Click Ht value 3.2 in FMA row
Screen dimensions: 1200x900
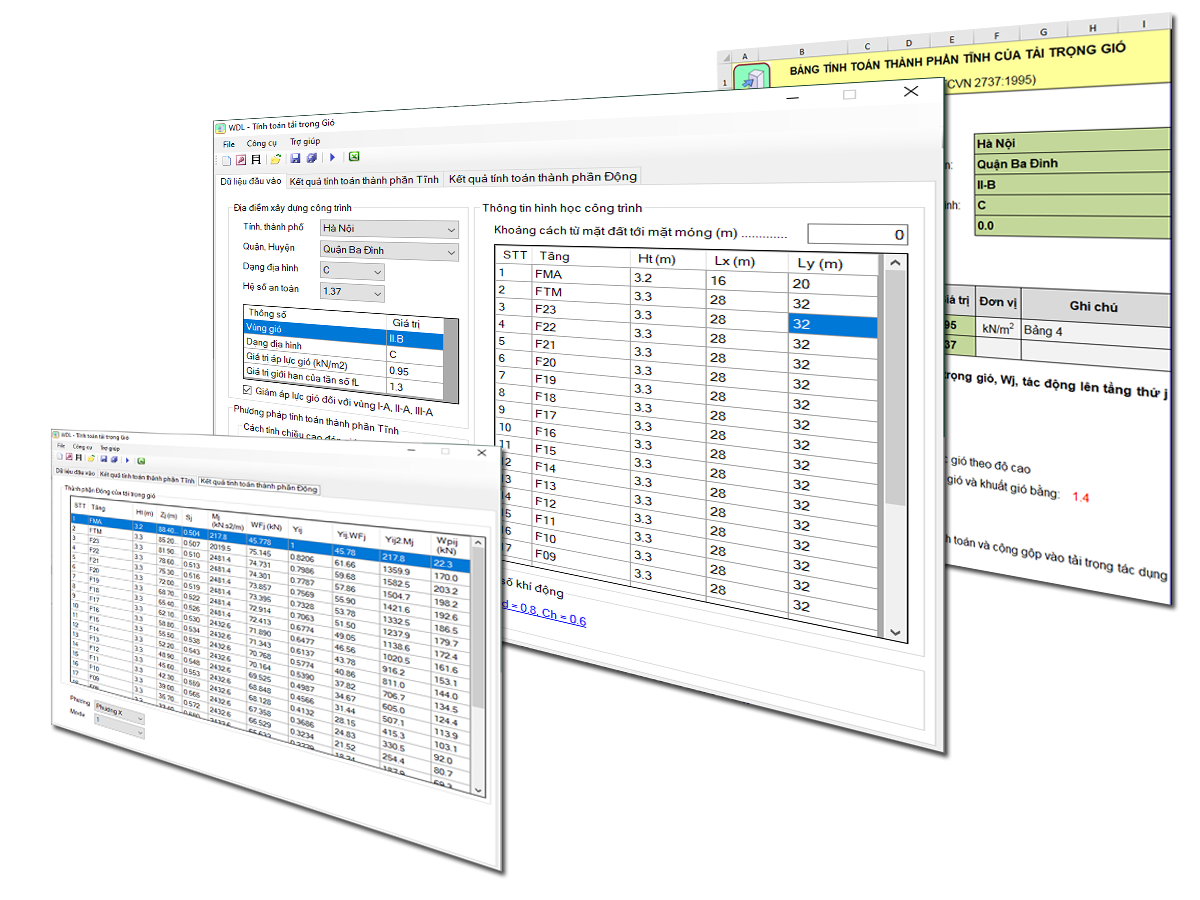point(668,277)
